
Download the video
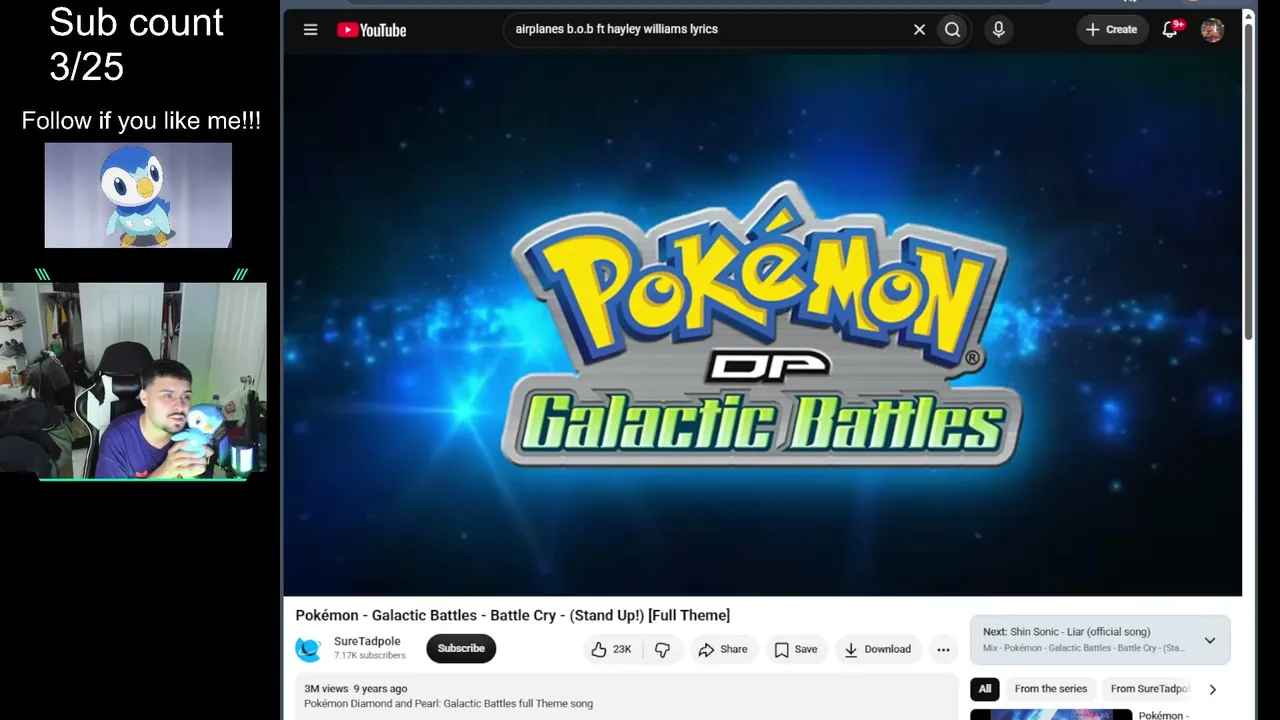[x=877, y=649]
